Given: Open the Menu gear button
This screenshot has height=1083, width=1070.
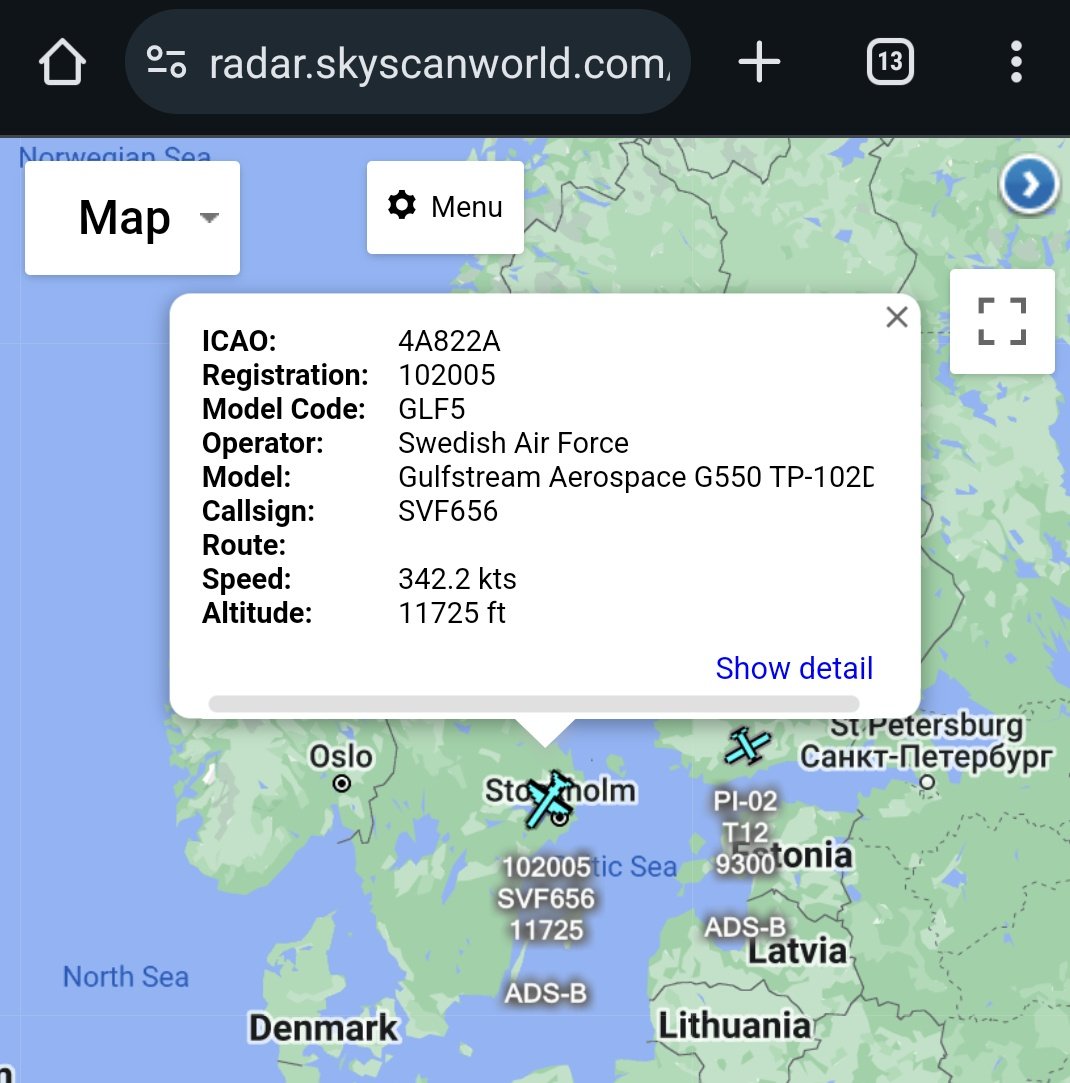Looking at the screenshot, I should 445,207.
